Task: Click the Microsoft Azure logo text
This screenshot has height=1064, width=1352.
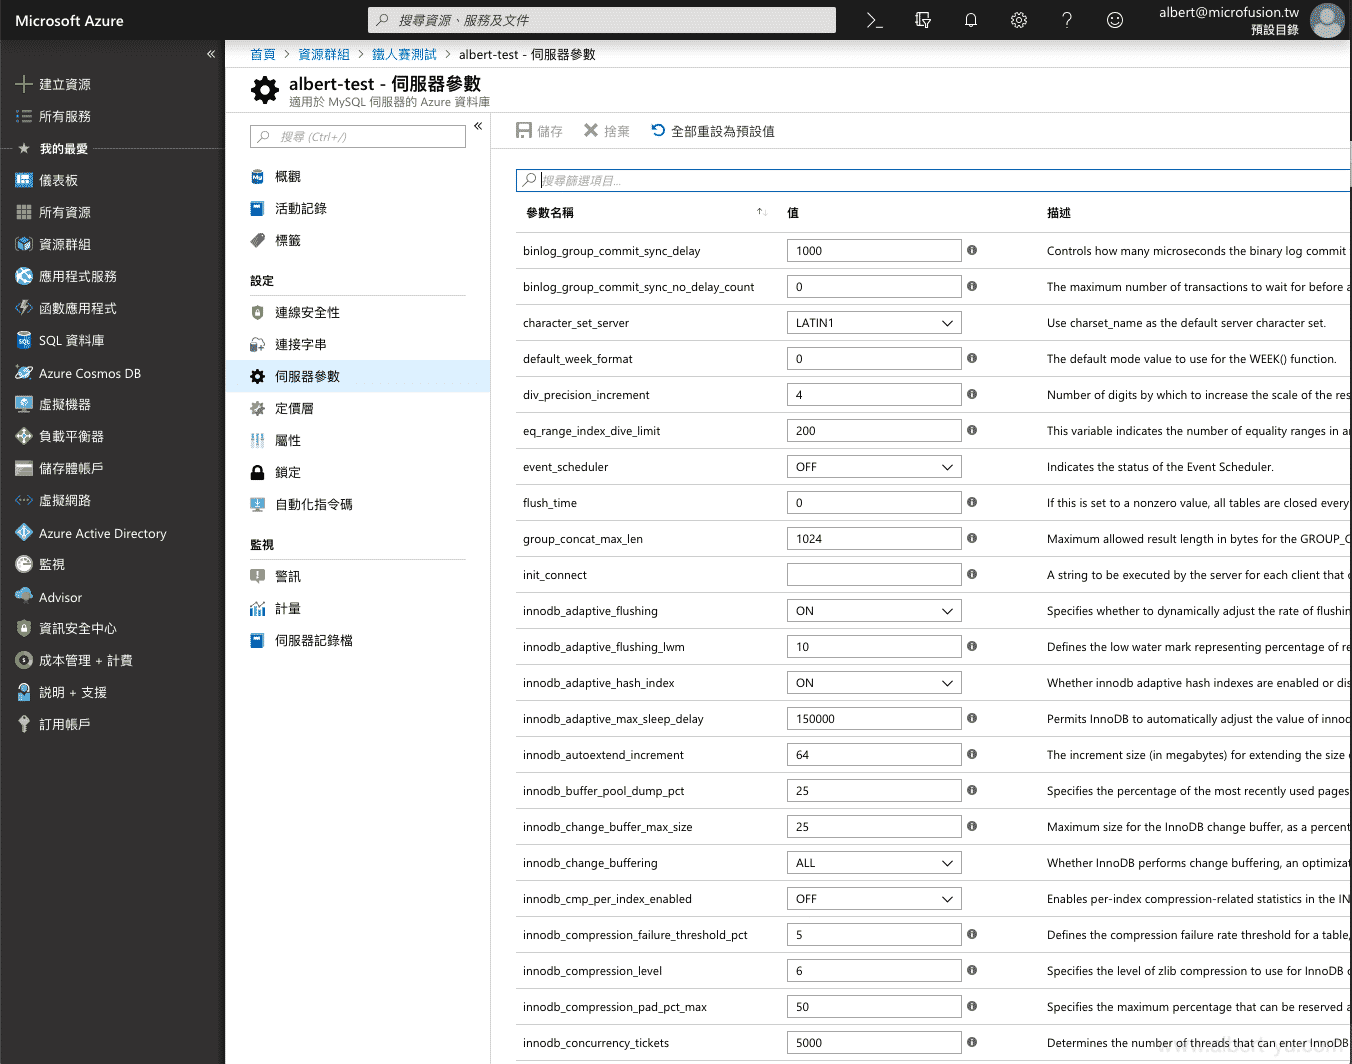Action: [69, 20]
